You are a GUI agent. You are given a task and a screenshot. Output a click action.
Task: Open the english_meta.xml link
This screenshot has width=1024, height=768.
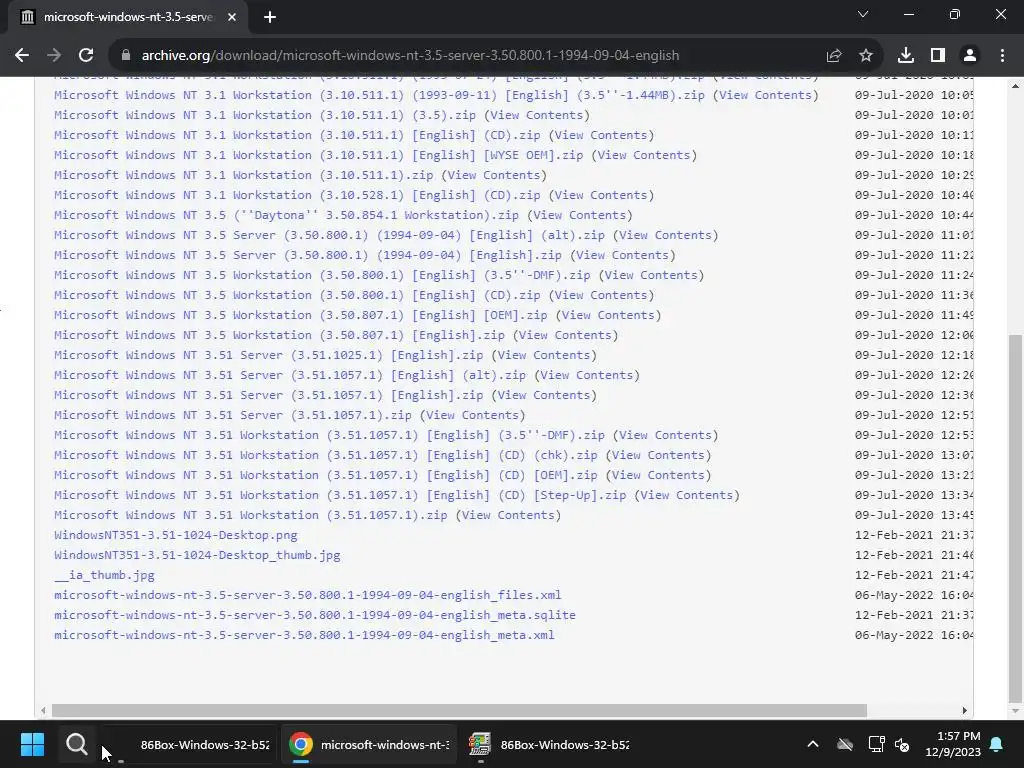(x=304, y=635)
